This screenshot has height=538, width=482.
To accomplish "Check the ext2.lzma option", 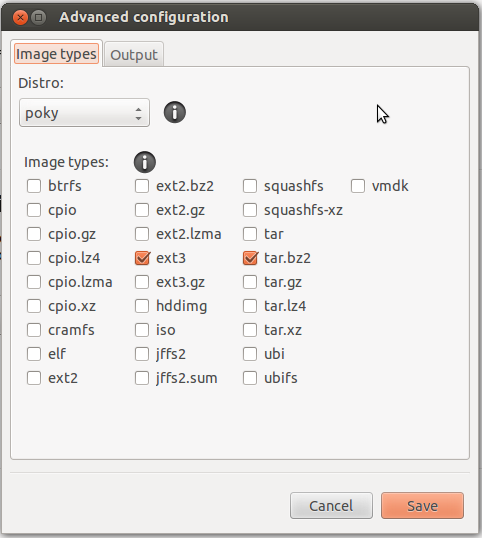I will (142, 234).
